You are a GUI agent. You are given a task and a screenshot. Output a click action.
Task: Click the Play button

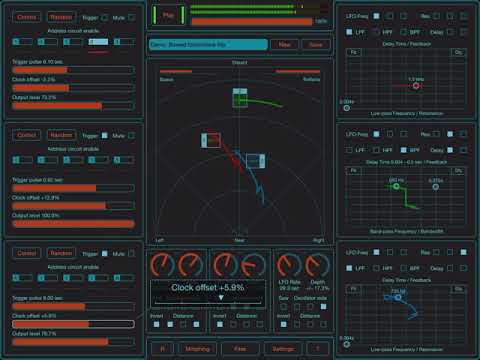(168, 15)
